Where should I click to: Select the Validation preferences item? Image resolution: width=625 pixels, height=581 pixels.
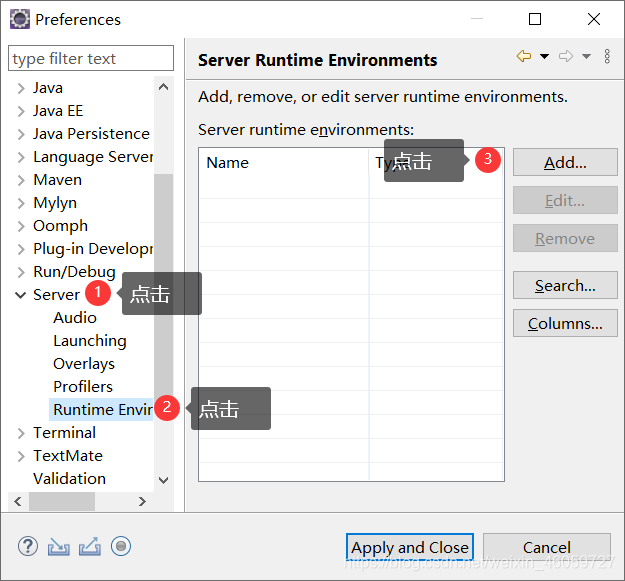tap(69, 479)
